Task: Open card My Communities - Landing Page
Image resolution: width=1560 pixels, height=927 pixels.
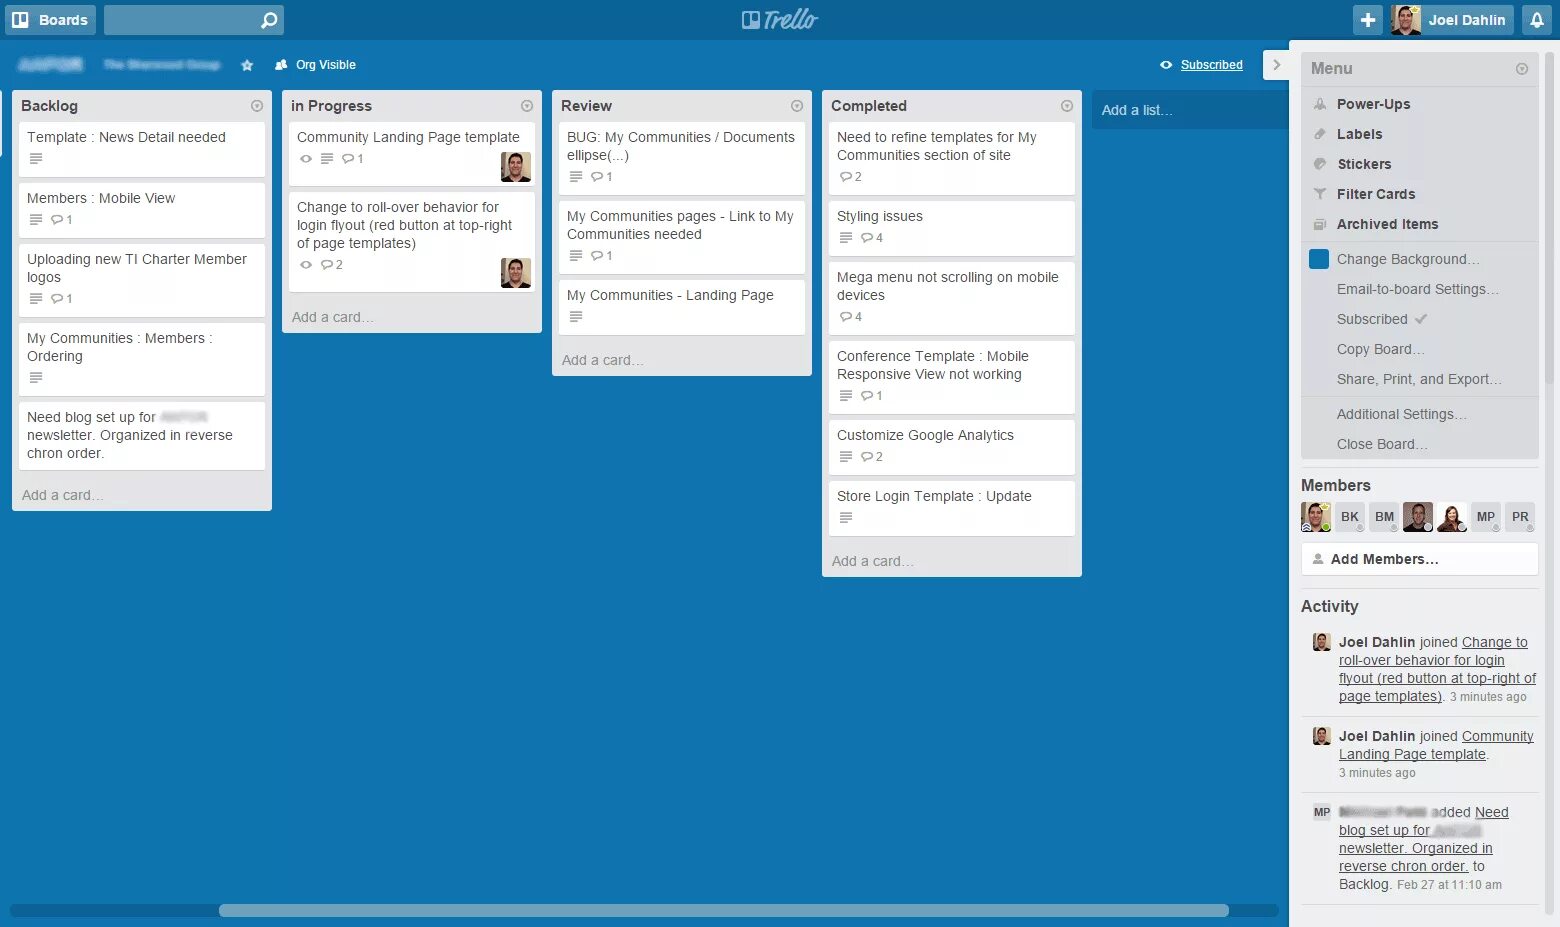Action: [x=682, y=307]
